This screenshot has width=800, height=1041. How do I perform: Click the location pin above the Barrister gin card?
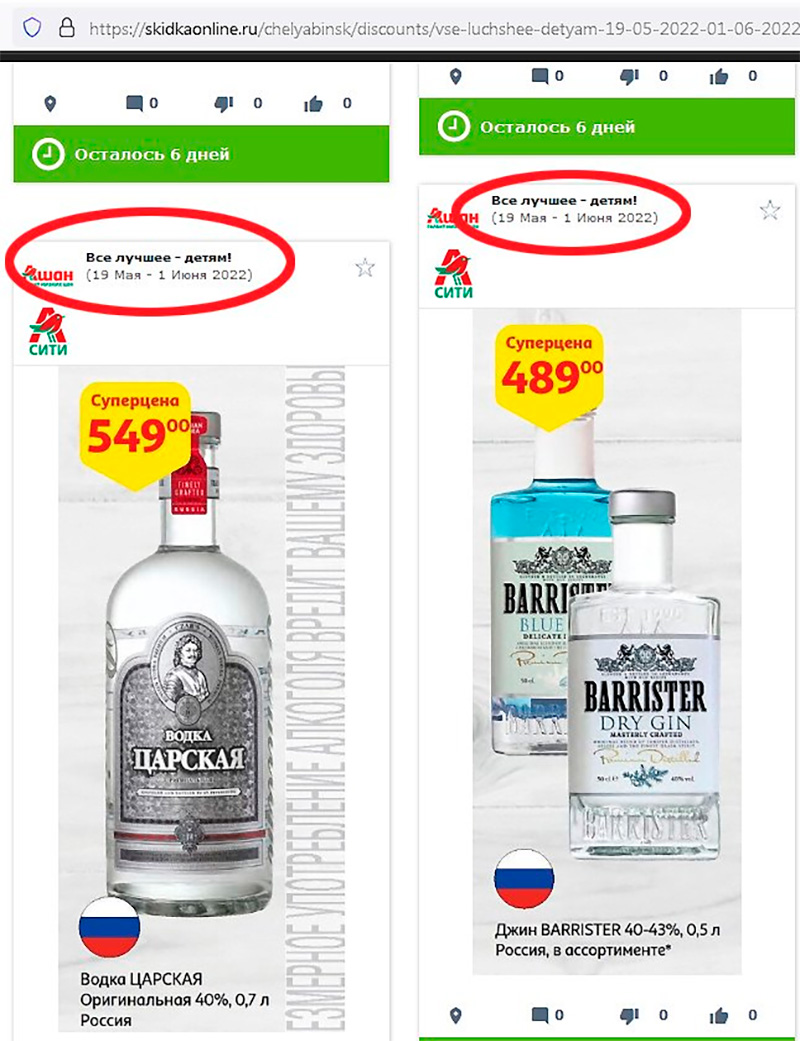(x=455, y=76)
